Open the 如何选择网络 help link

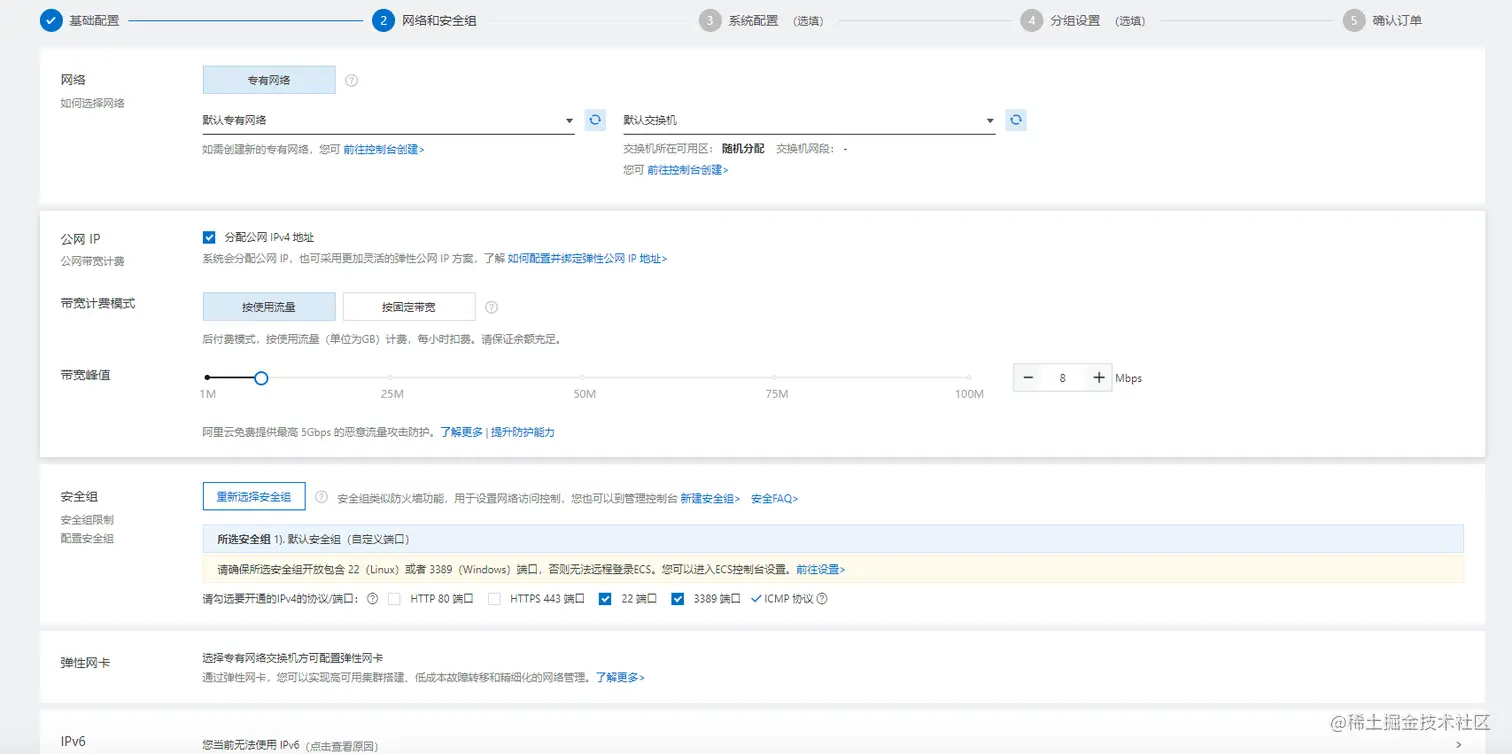pyautogui.click(x=92, y=103)
